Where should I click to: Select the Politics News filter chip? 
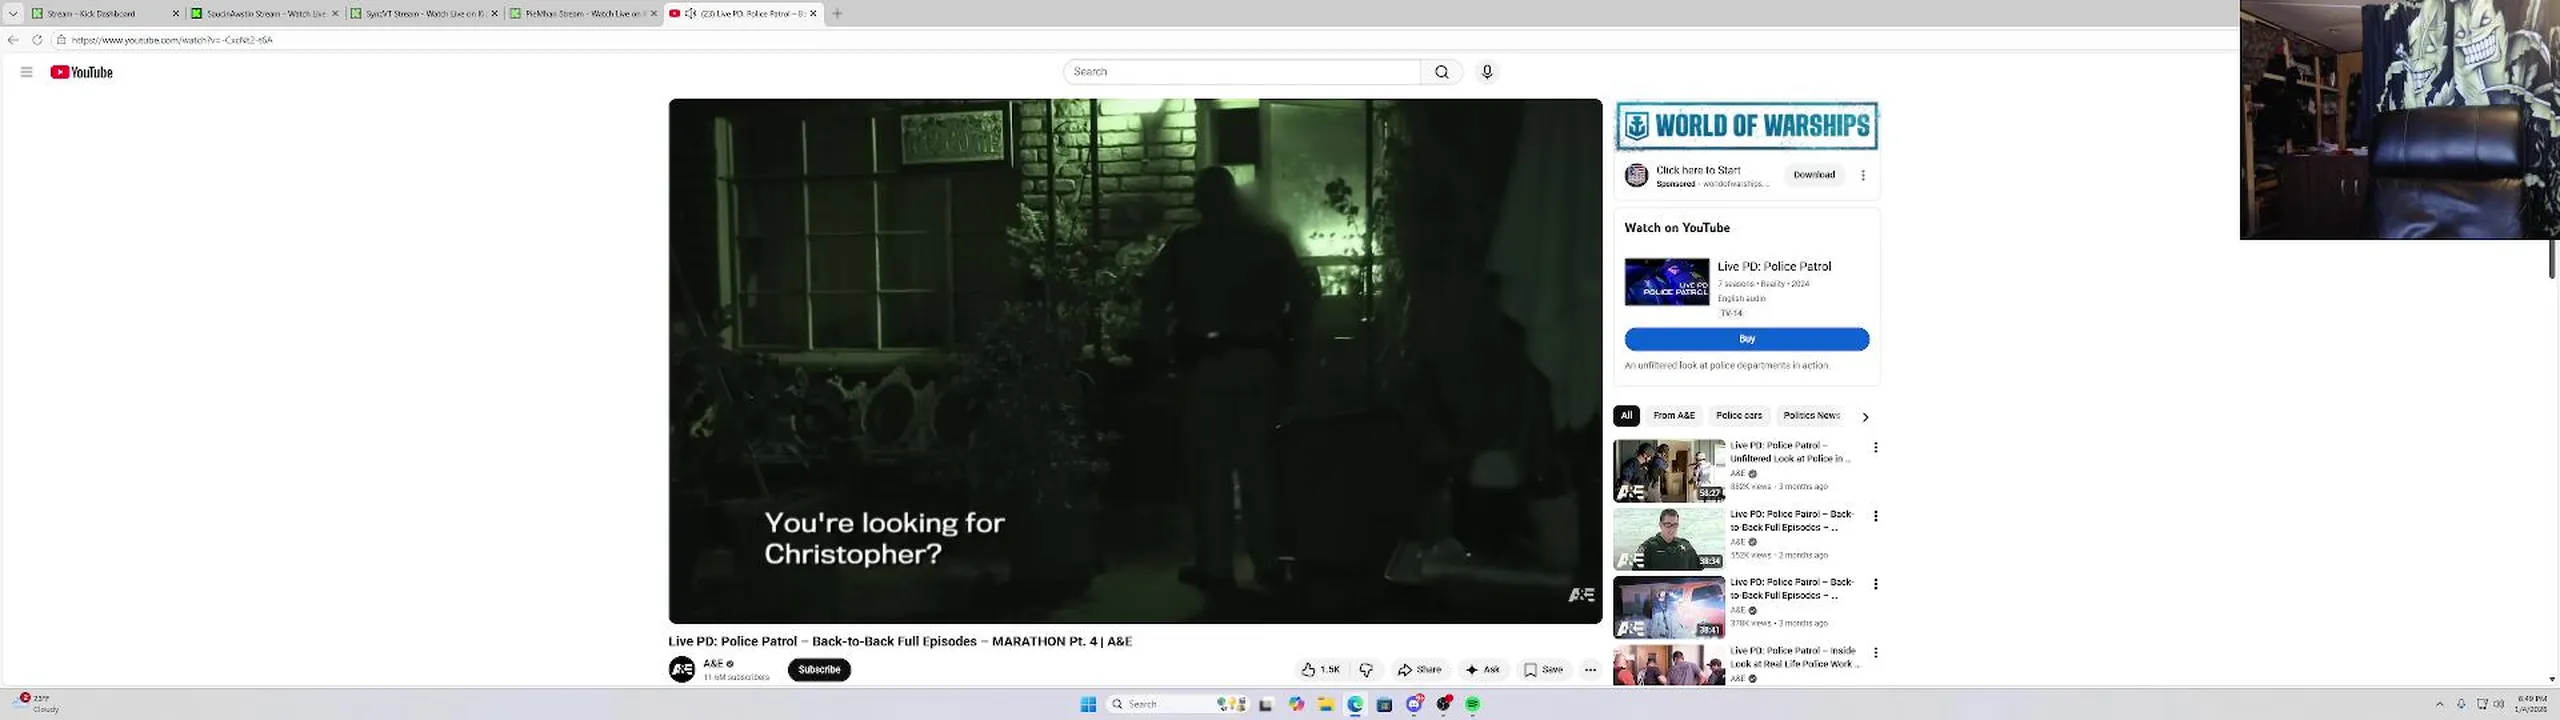(1811, 416)
